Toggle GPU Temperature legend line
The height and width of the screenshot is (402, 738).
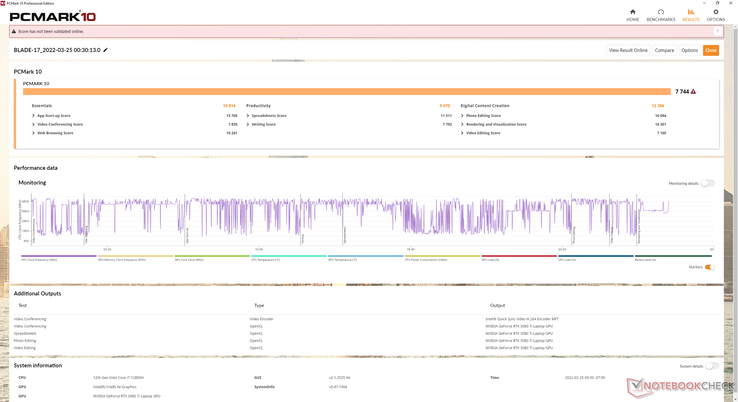[365, 257]
